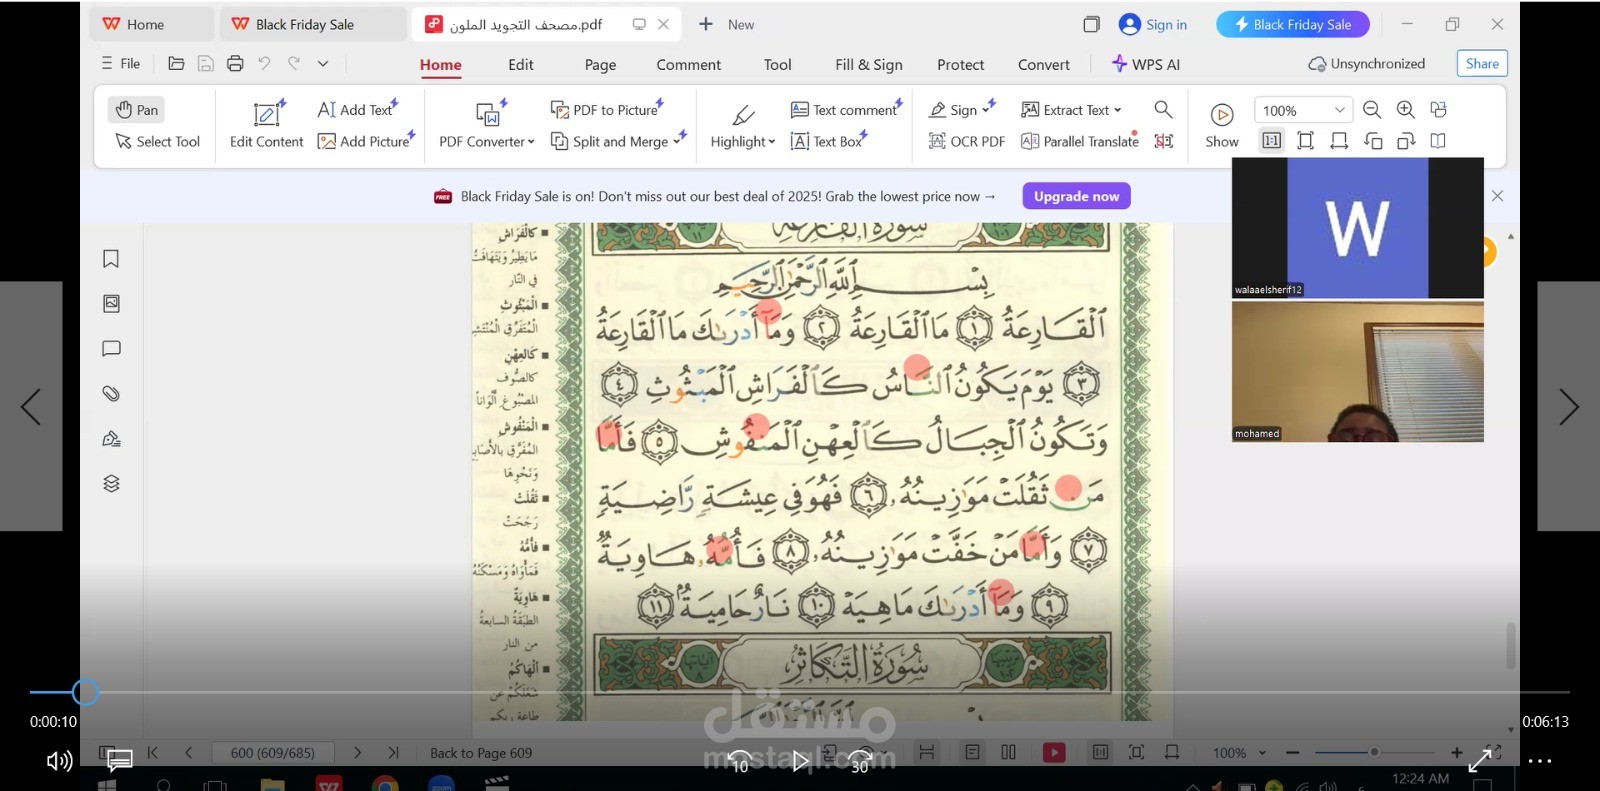Image resolution: width=1600 pixels, height=791 pixels.
Task: Click the document vertical scrollbar
Action: point(1510,645)
